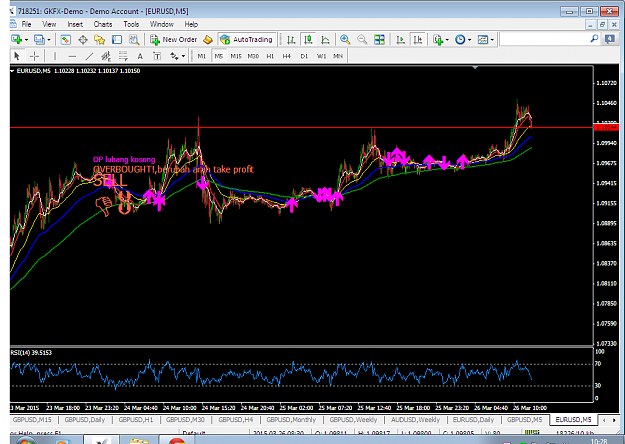Select the trendline tool
Image resolution: width=625 pixels, height=444 pixels.
(x=89, y=56)
